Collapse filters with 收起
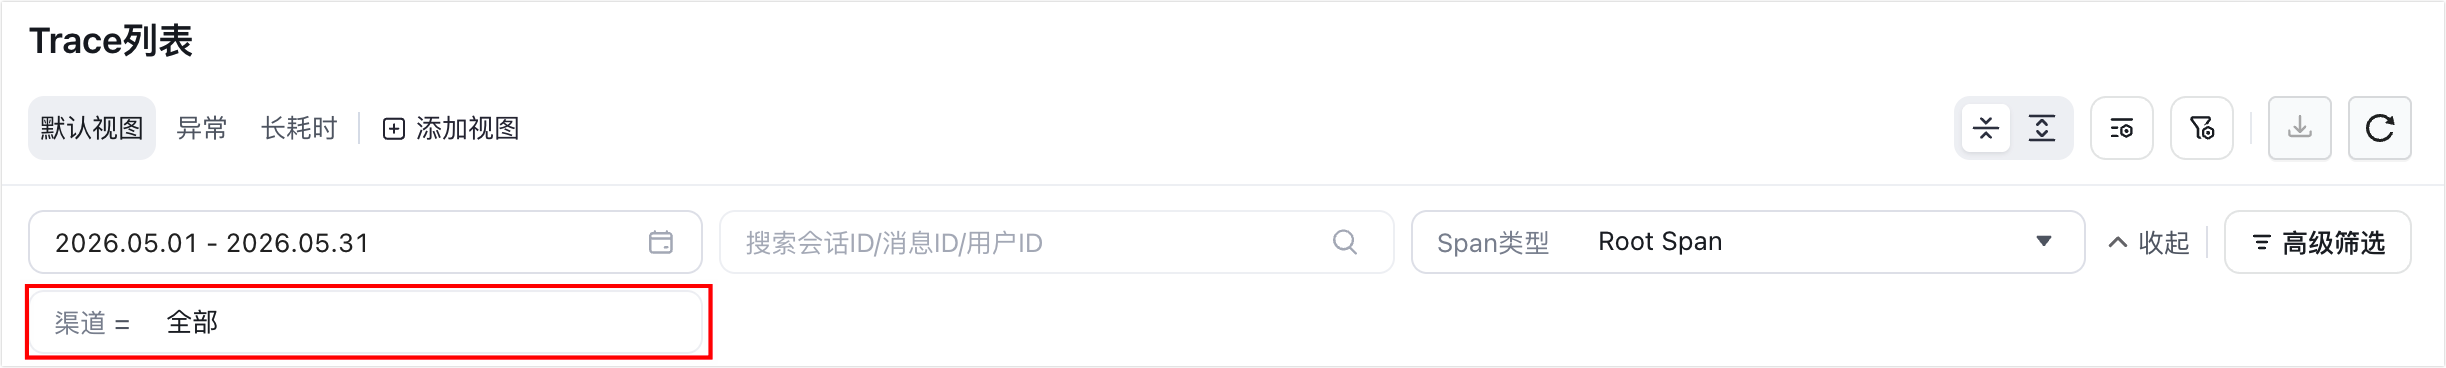 (2149, 242)
